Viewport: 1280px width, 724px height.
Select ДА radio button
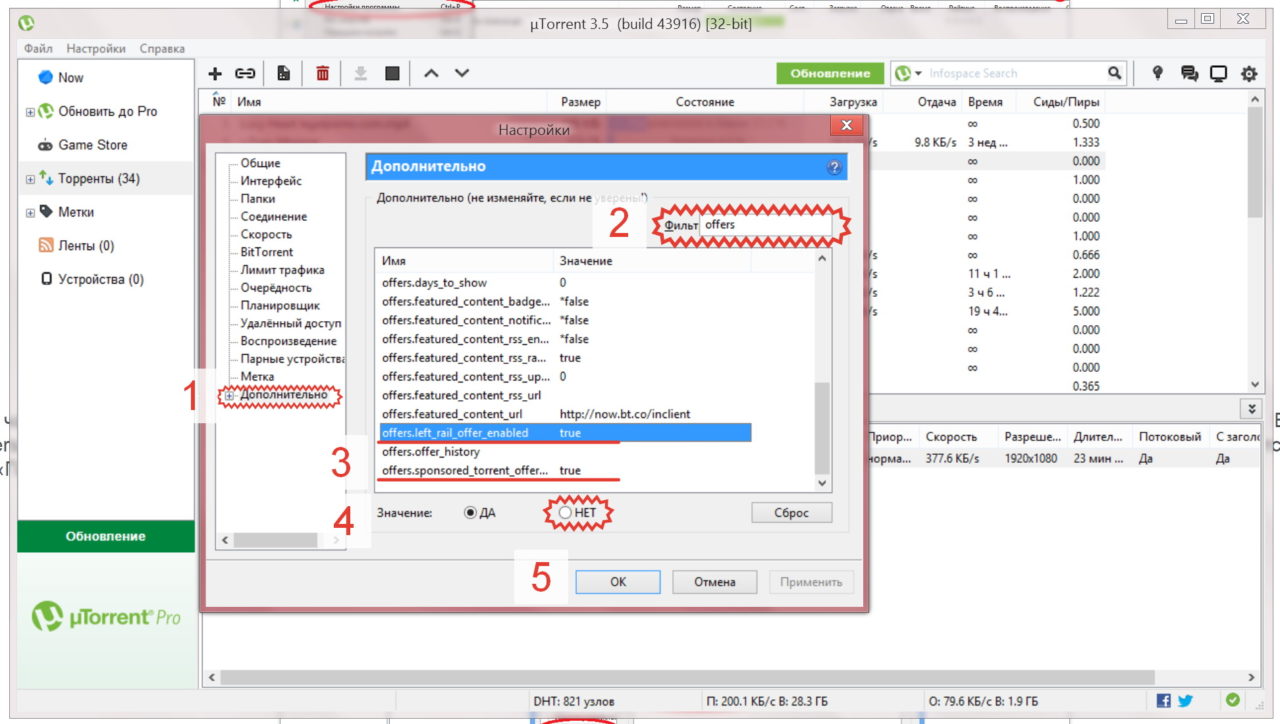(x=470, y=513)
